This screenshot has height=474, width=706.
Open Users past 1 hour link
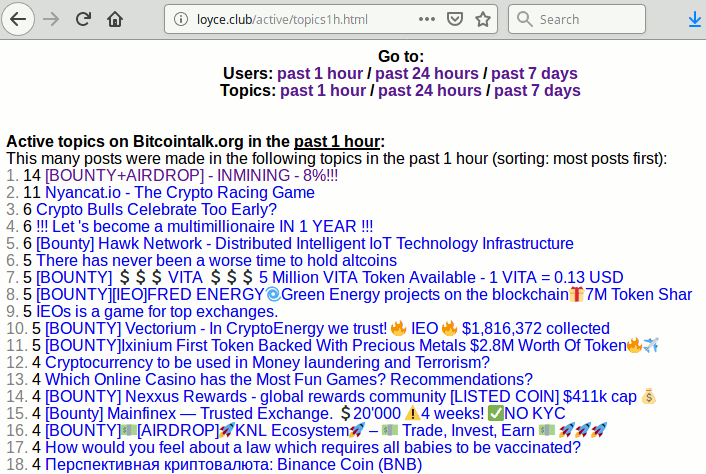tap(320, 73)
